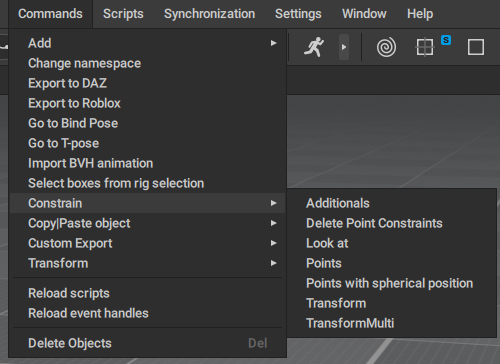This screenshot has width=500, height=364.
Task: Select the Points constraint entry
Action: tap(392, 263)
